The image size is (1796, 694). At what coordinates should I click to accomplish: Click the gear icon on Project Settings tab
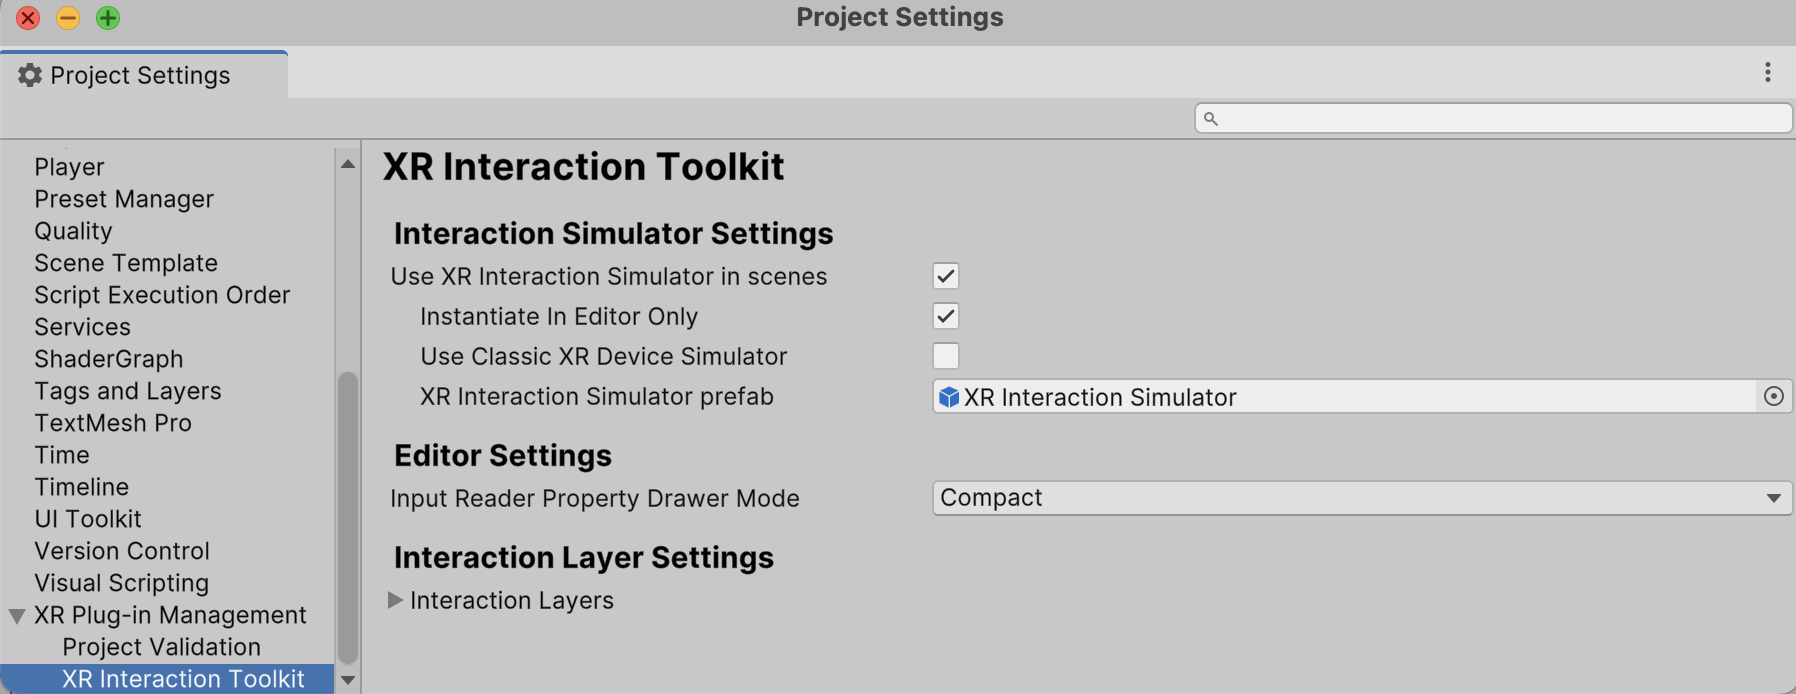[x=30, y=75]
